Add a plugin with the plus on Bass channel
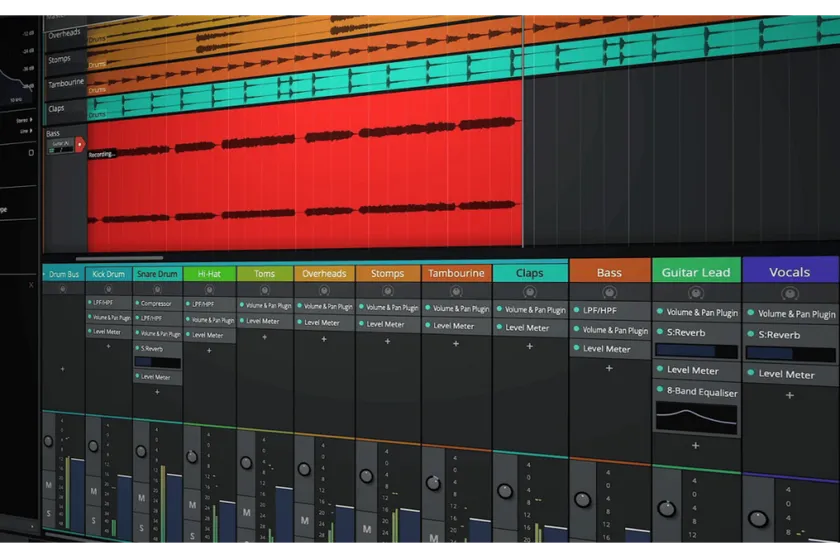This screenshot has height=560, width=840. (x=609, y=368)
